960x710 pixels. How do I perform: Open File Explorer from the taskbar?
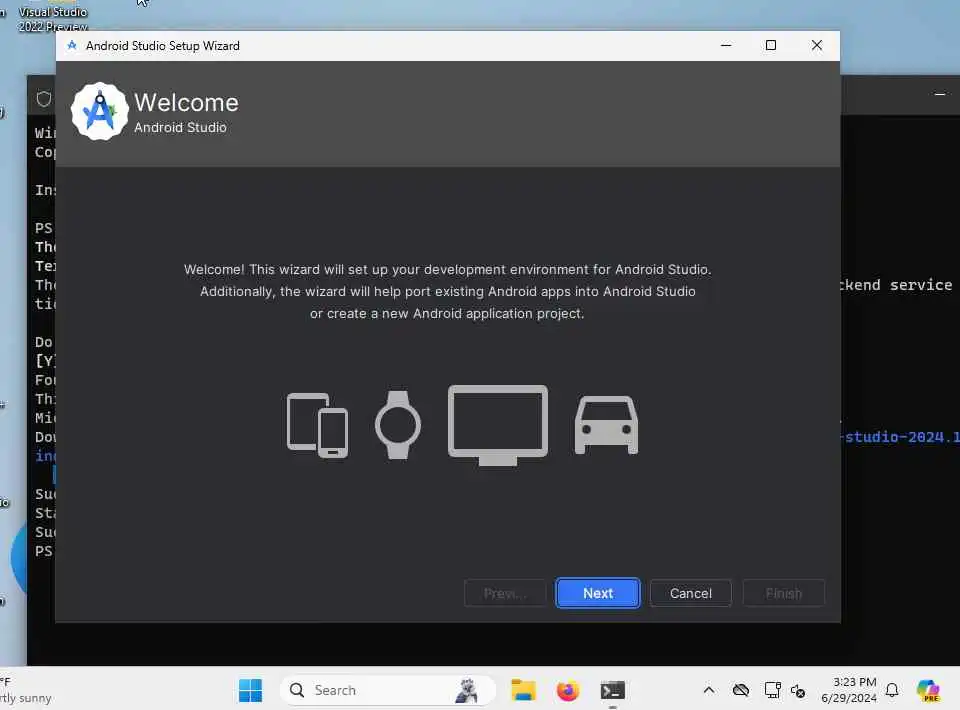(523, 690)
